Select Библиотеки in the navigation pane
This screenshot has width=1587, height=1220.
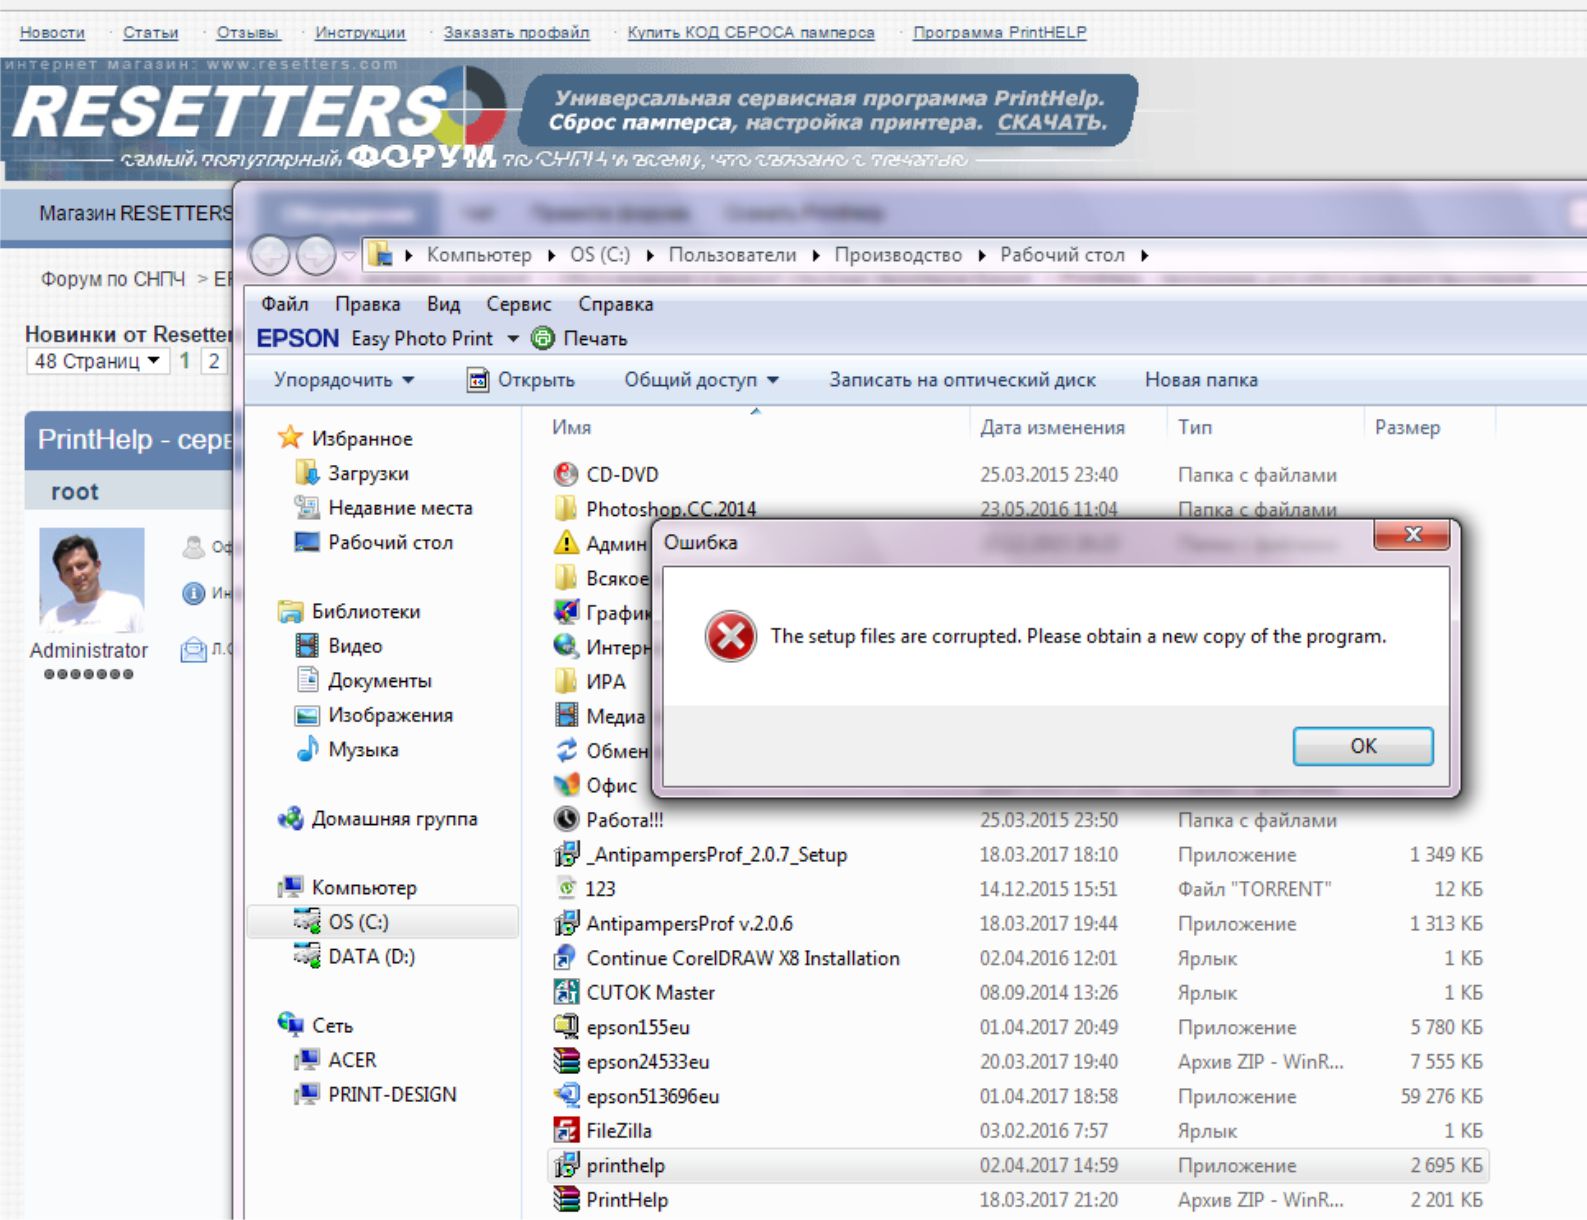point(365,611)
